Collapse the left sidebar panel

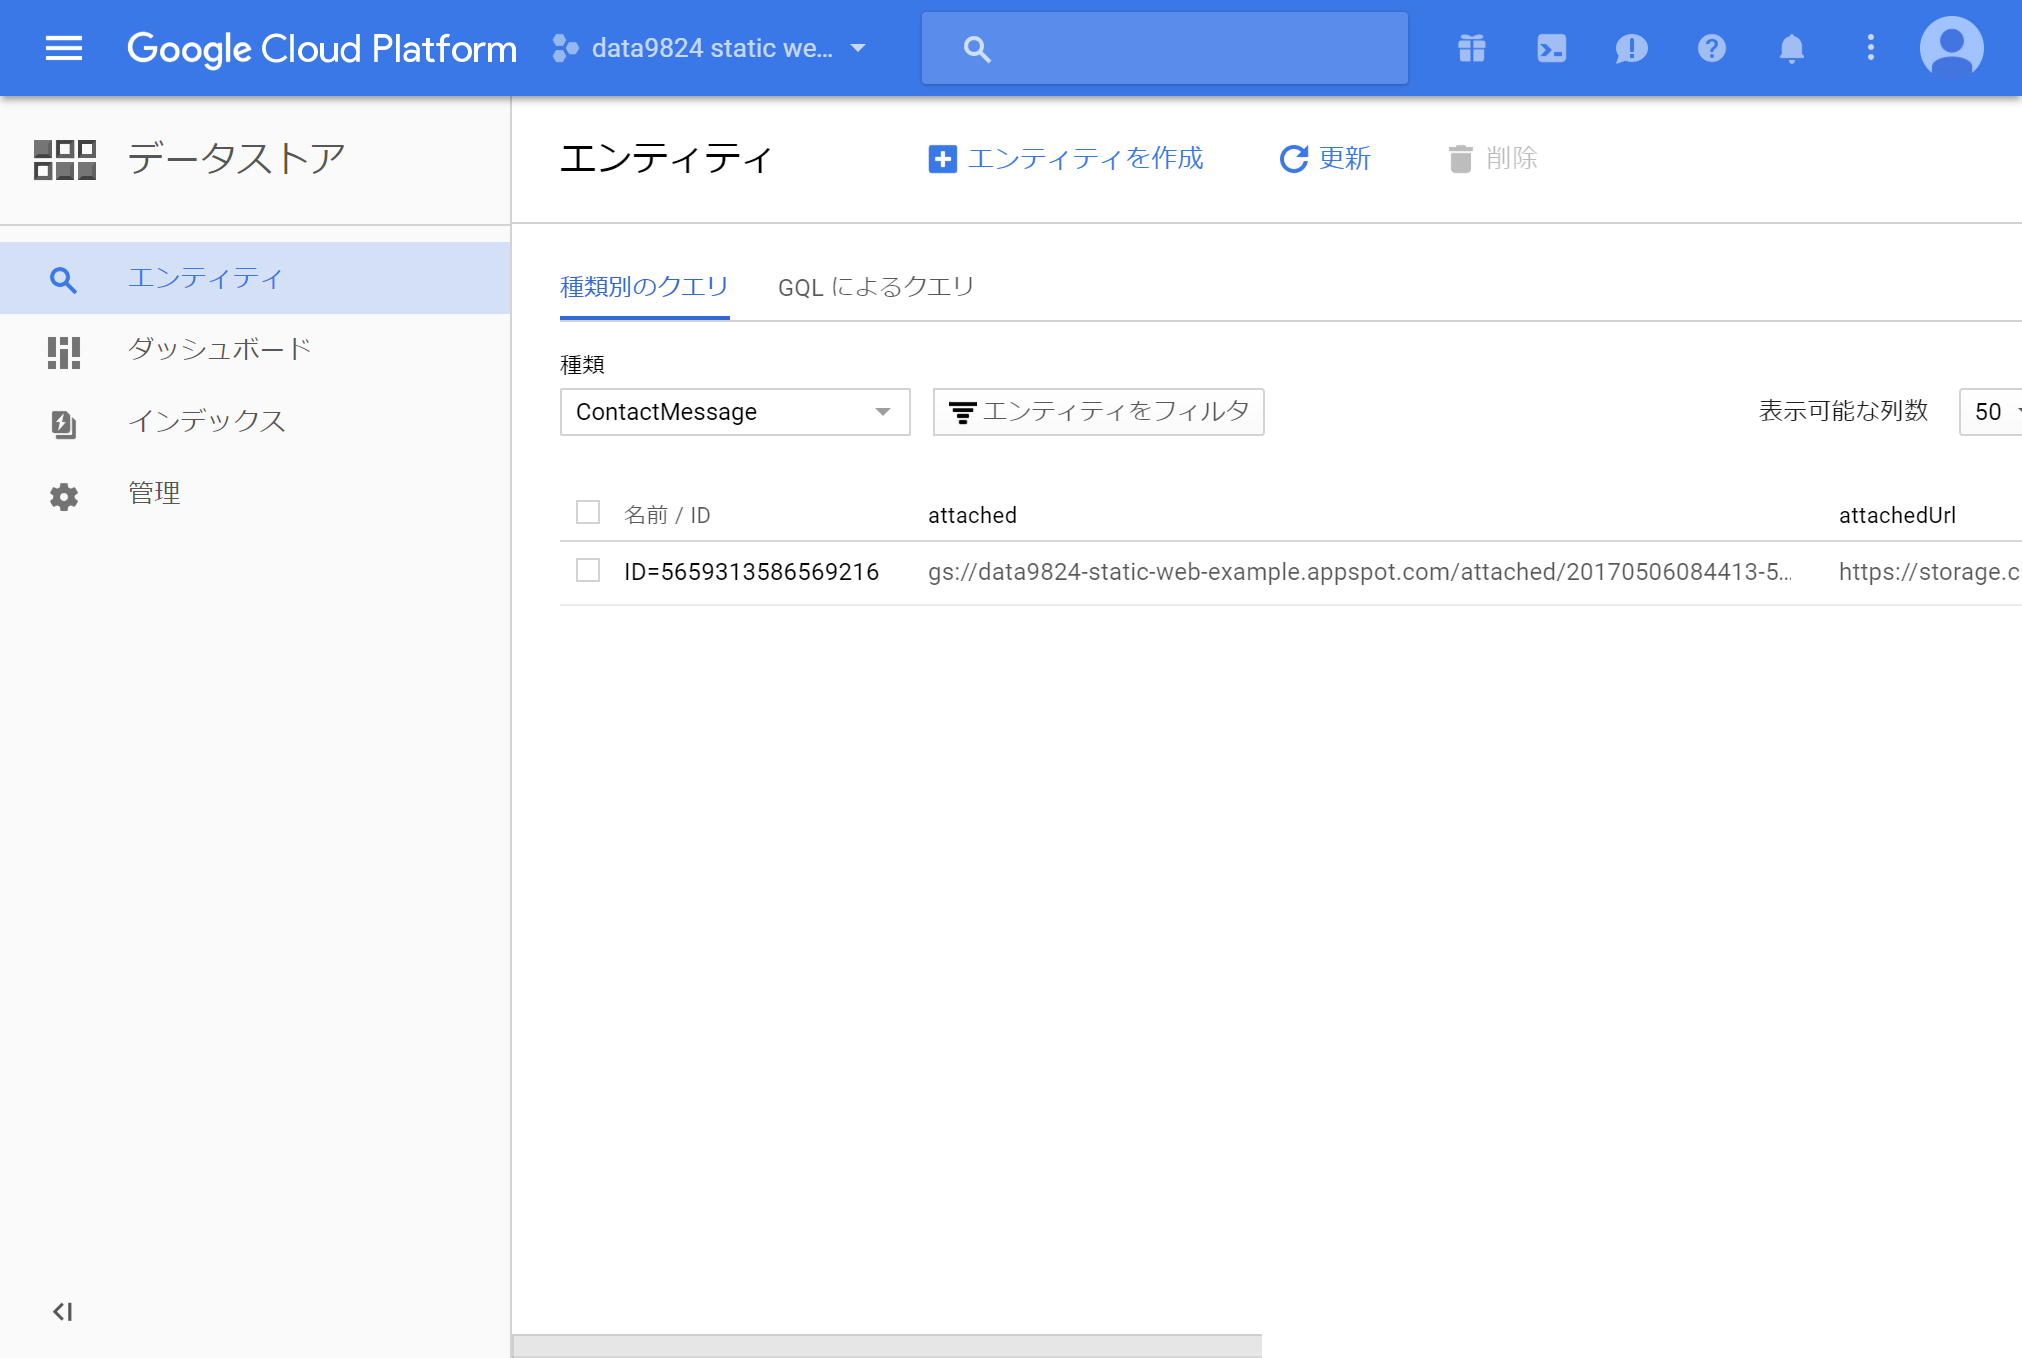pyautogui.click(x=63, y=1311)
